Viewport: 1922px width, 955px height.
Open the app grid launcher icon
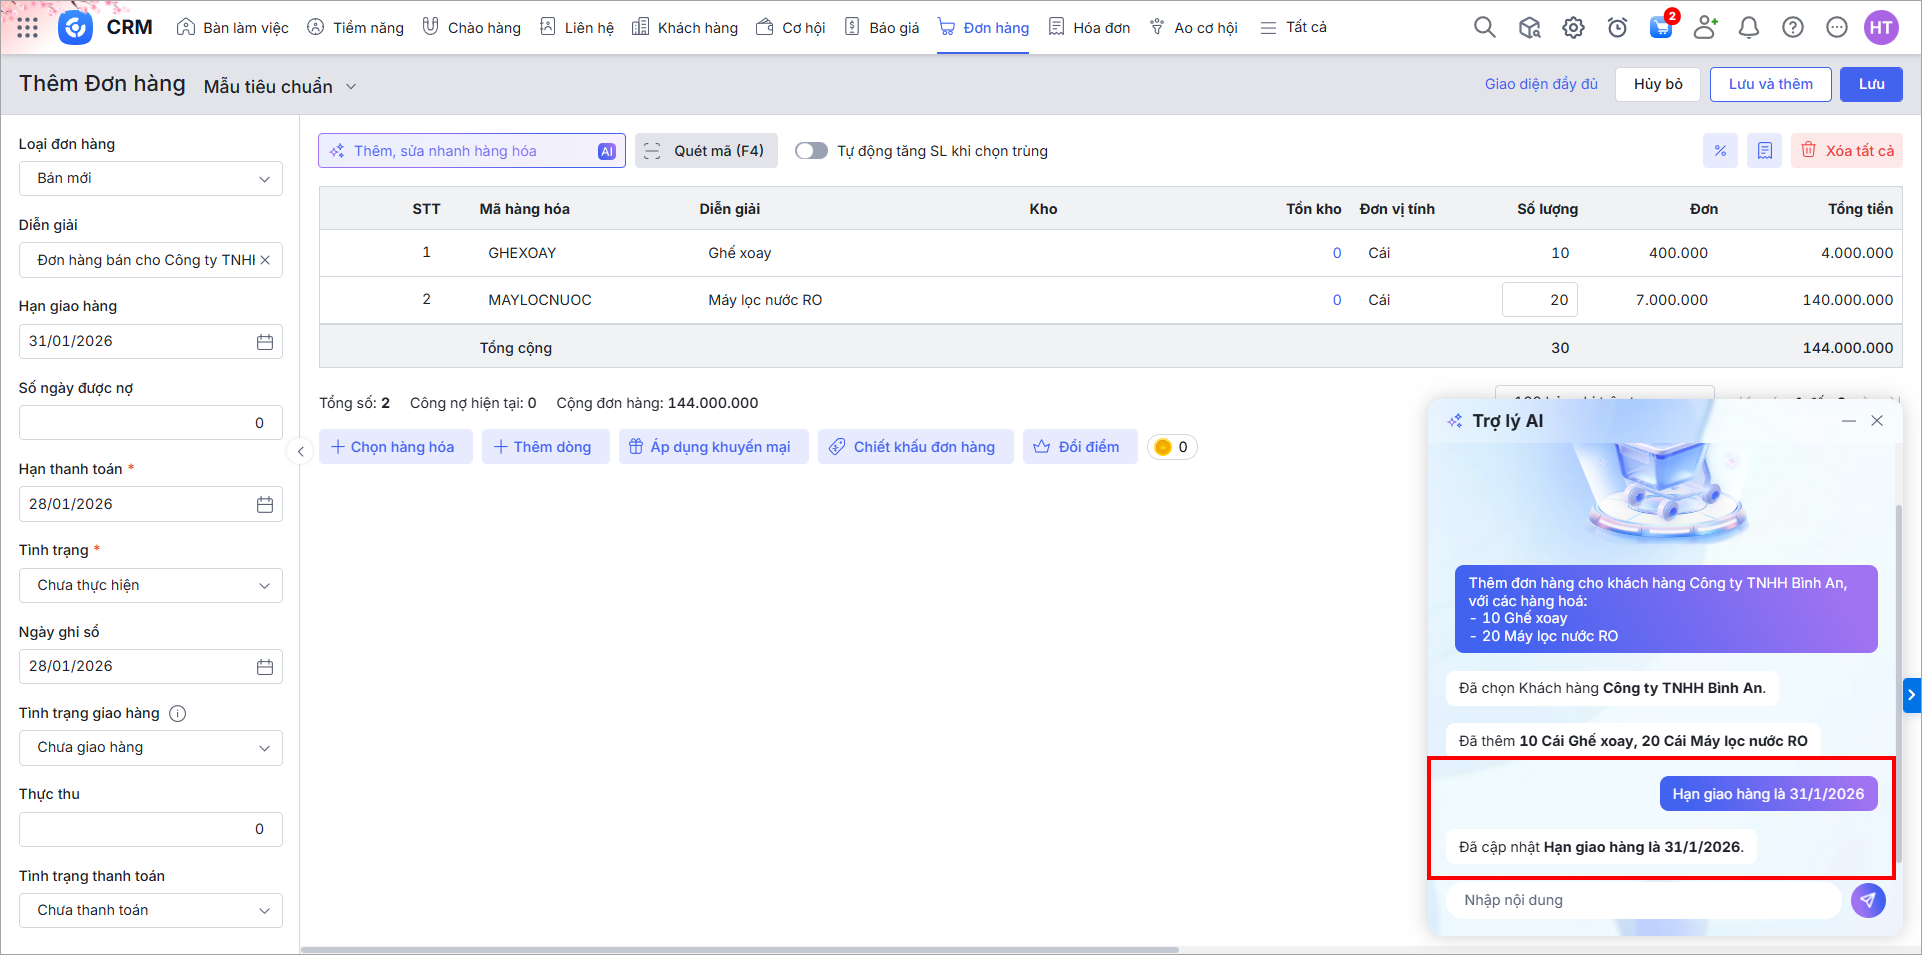pyautogui.click(x=28, y=28)
